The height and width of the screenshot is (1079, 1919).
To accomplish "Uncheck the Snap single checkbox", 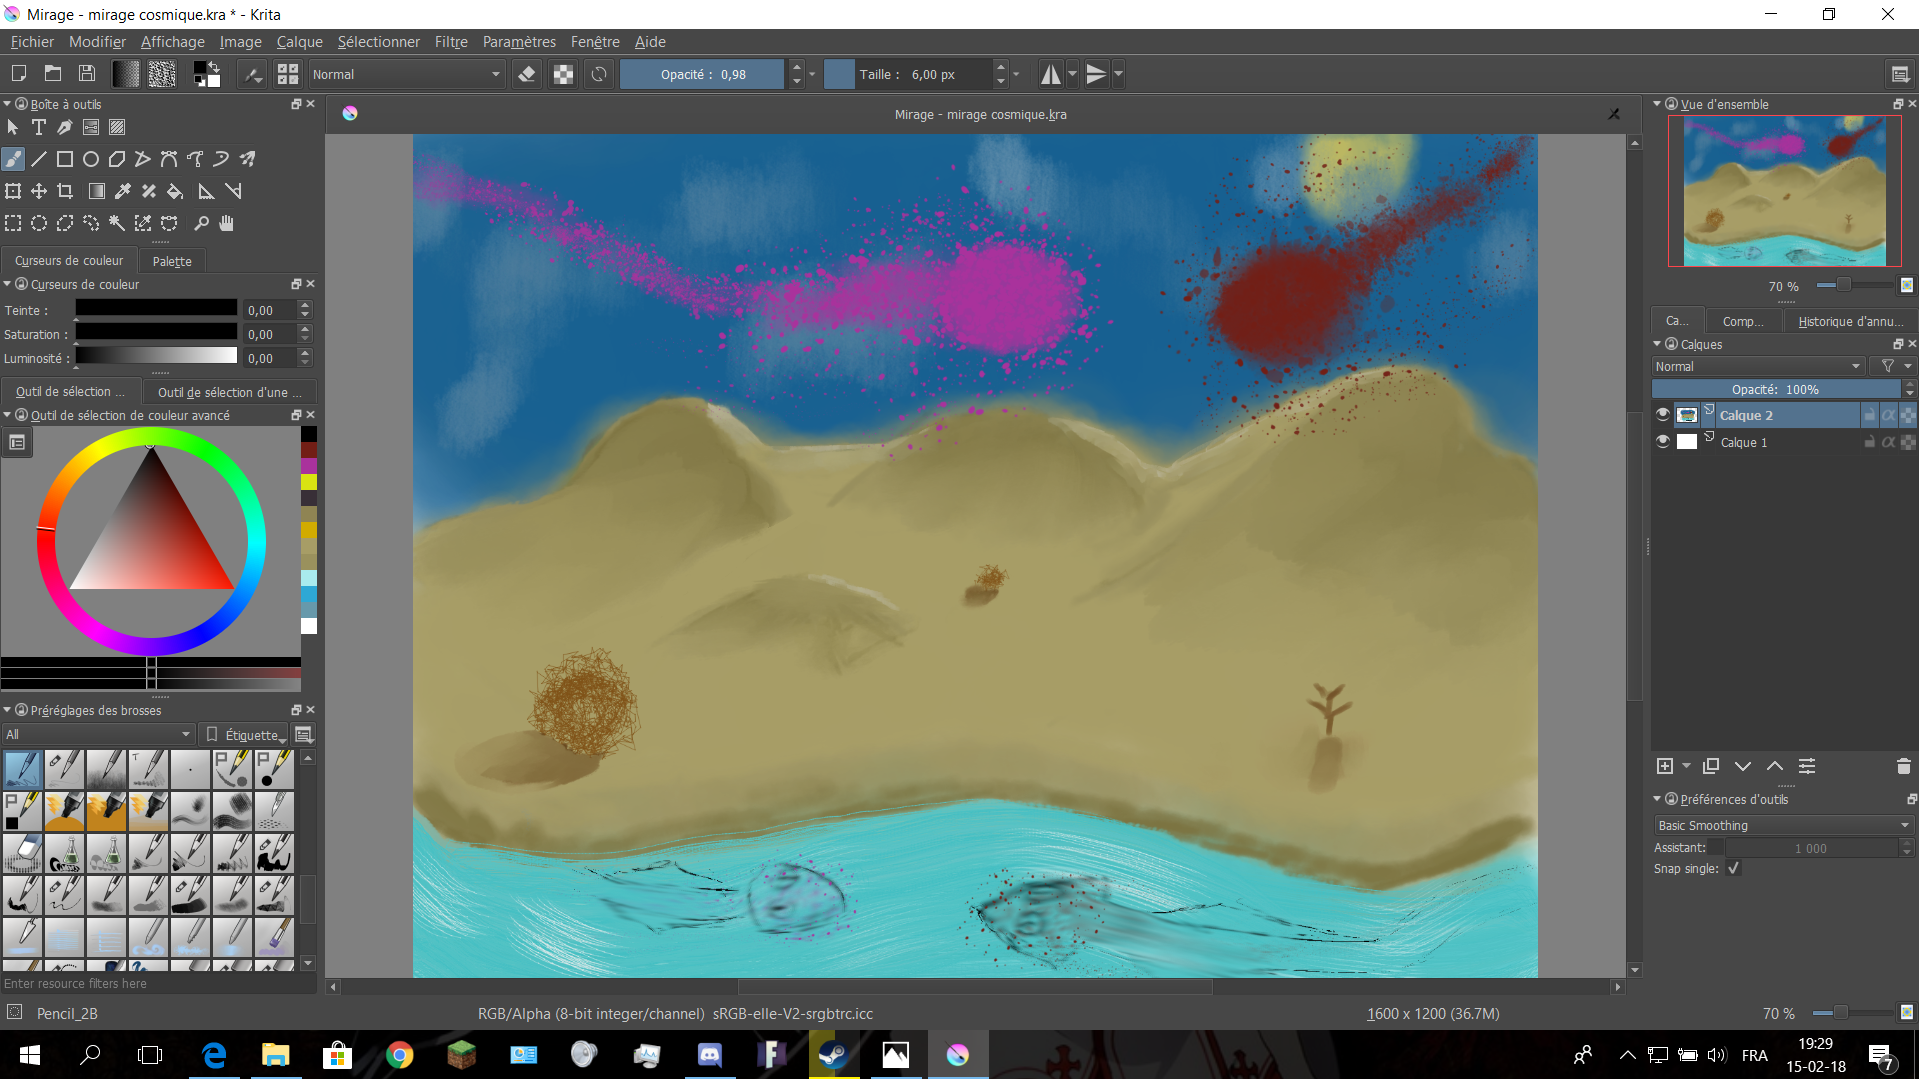I will click(x=1734, y=868).
